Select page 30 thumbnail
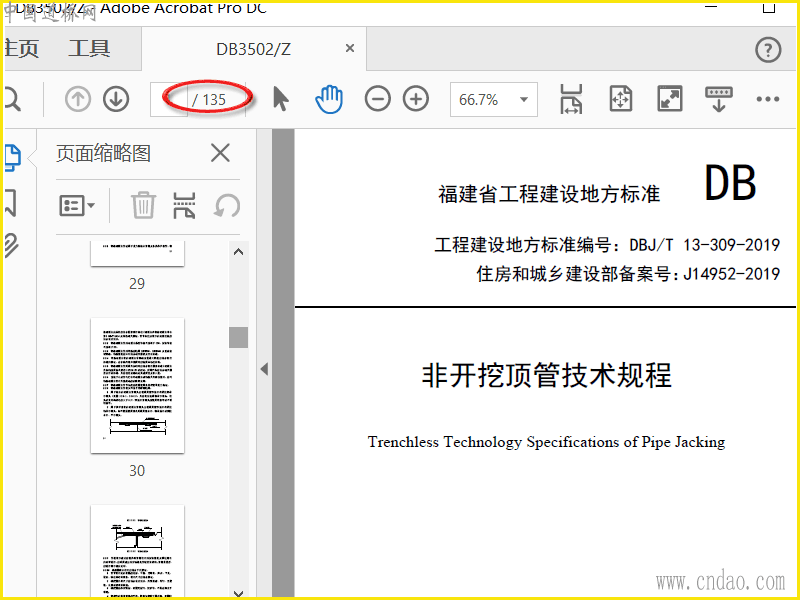 coord(137,386)
